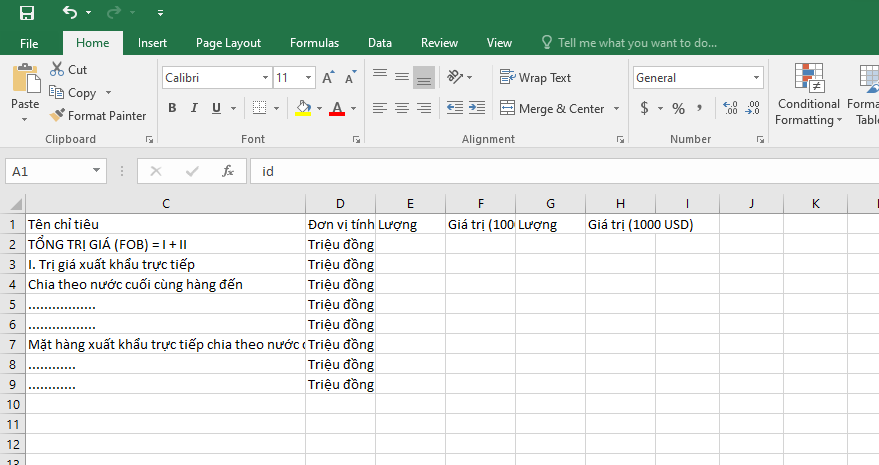
Task: Open the text Orientation options
Action: coord(459,77)
